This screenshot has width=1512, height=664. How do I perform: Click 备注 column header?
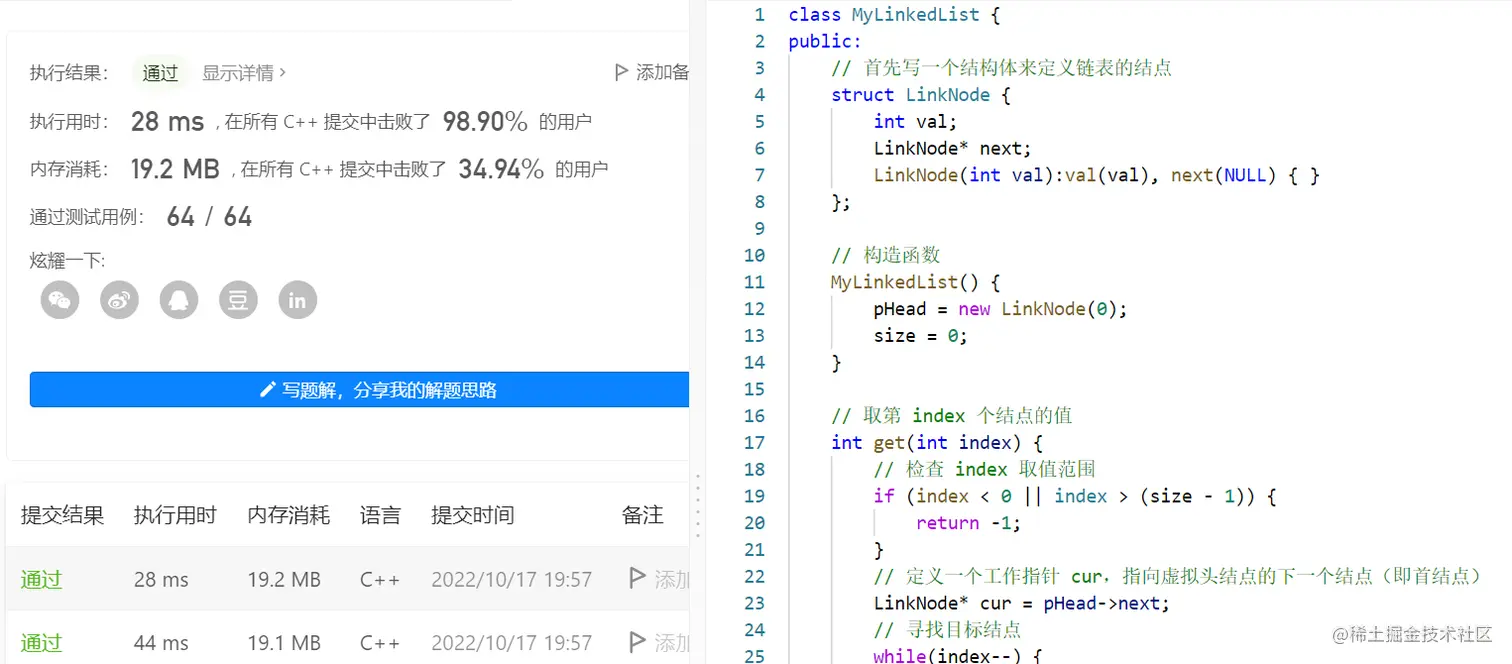[642, 515]
